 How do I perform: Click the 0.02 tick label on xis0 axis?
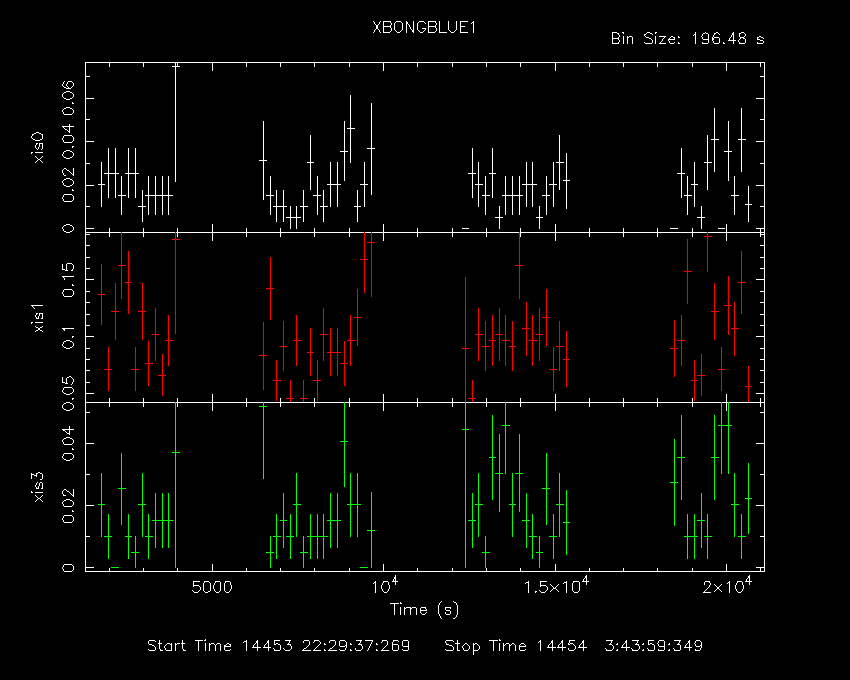[x=69, y=185]
